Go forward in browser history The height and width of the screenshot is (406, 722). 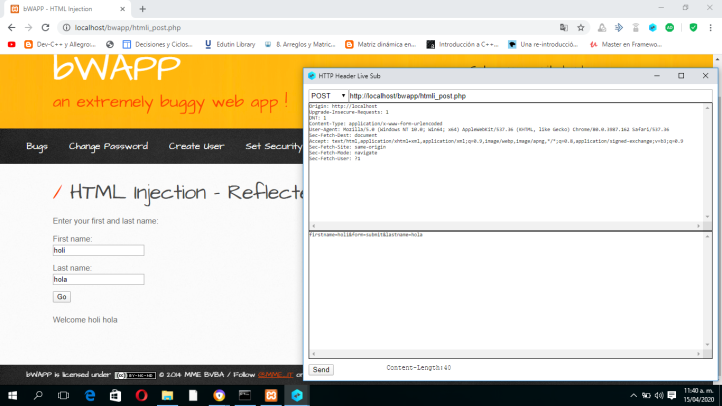pyautogui.click(x=29, y=28)
